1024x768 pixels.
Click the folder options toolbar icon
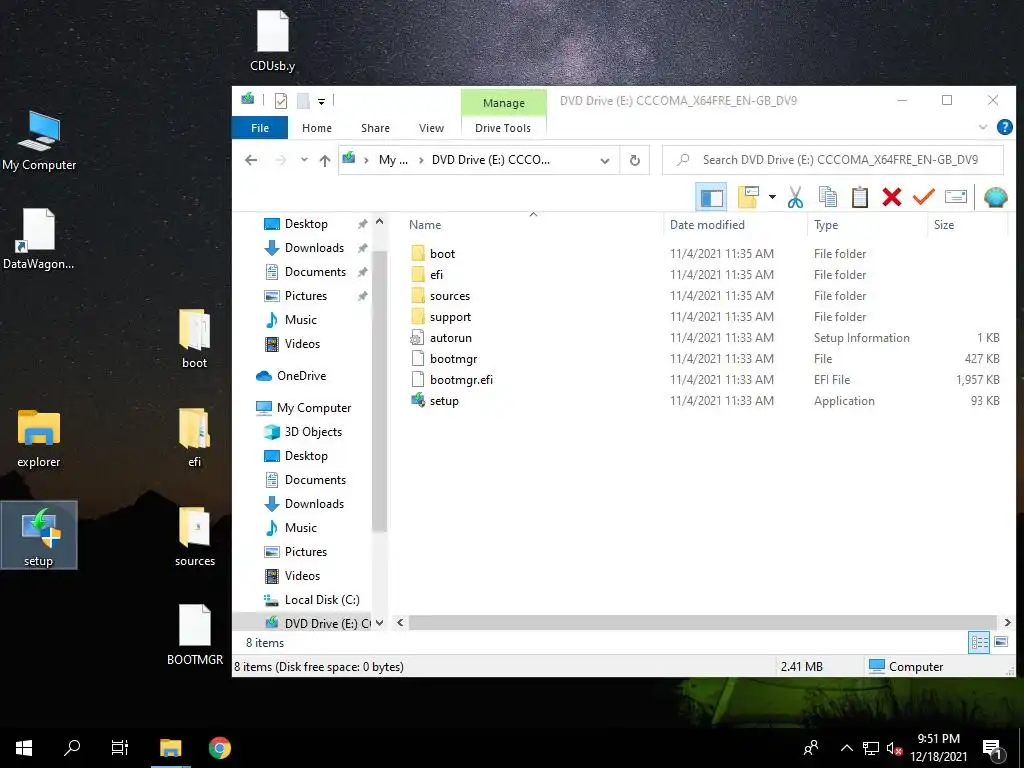pyautogui.click(x=748, y=197)
